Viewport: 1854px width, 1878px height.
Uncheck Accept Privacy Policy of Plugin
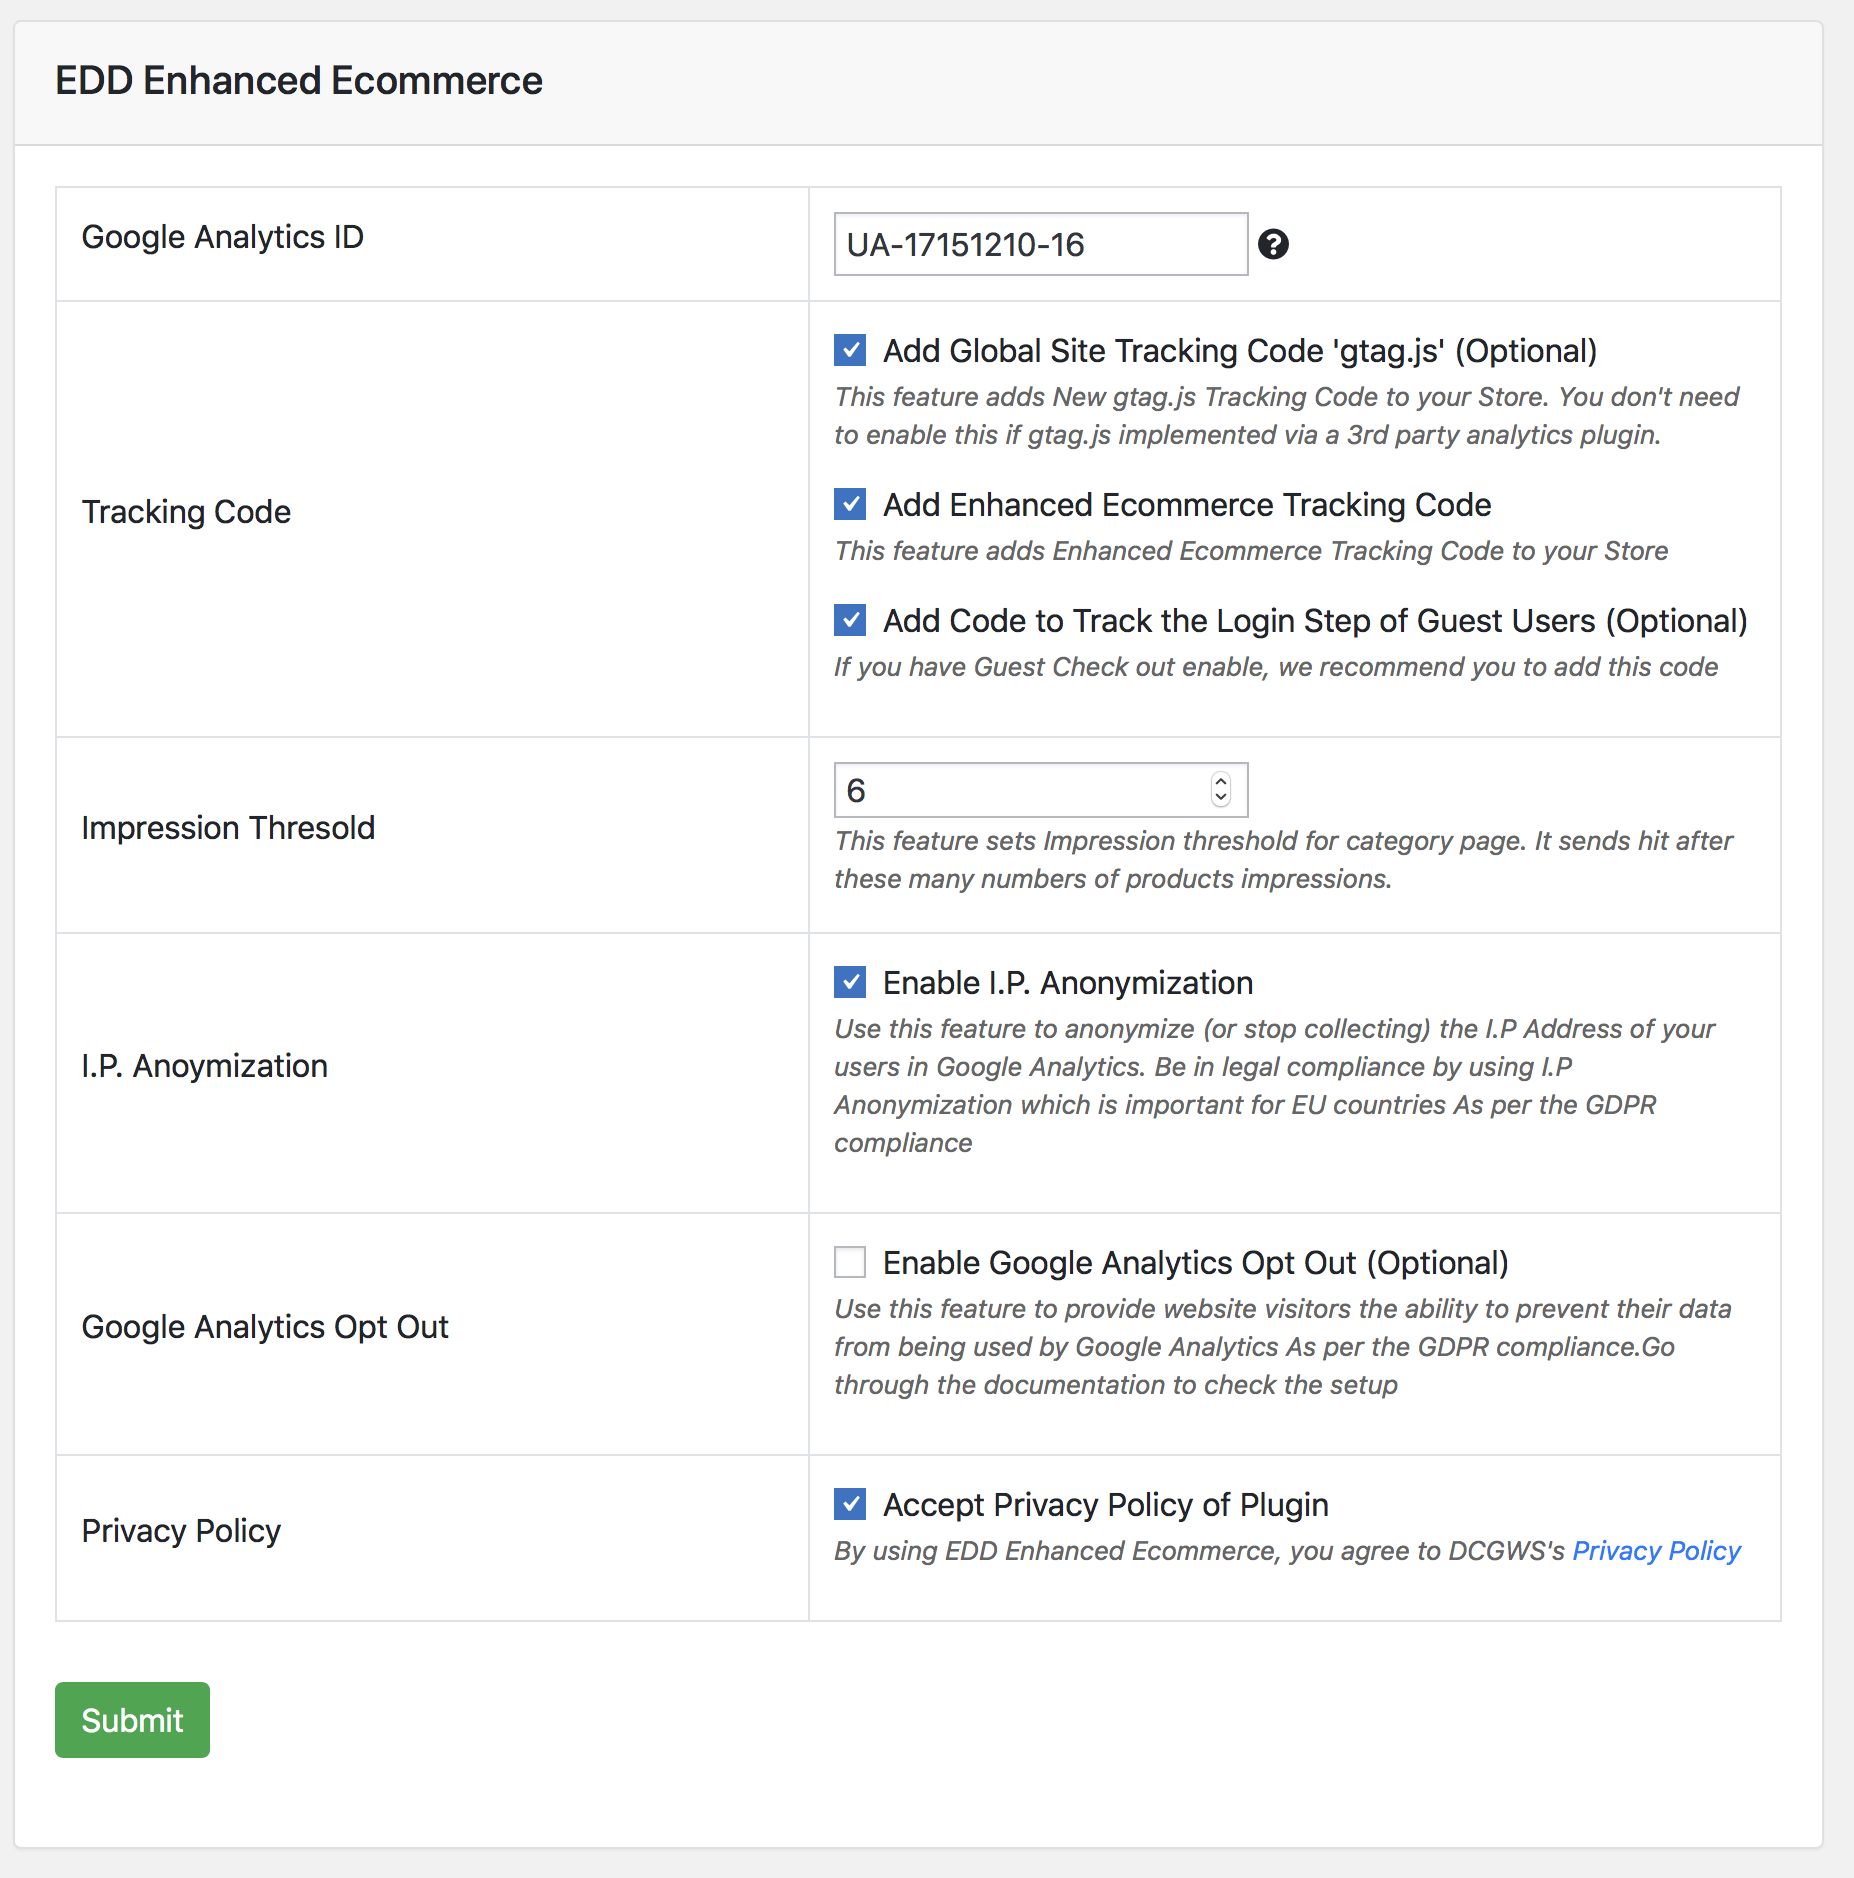pyautogui.click(x=850, y=1504)
